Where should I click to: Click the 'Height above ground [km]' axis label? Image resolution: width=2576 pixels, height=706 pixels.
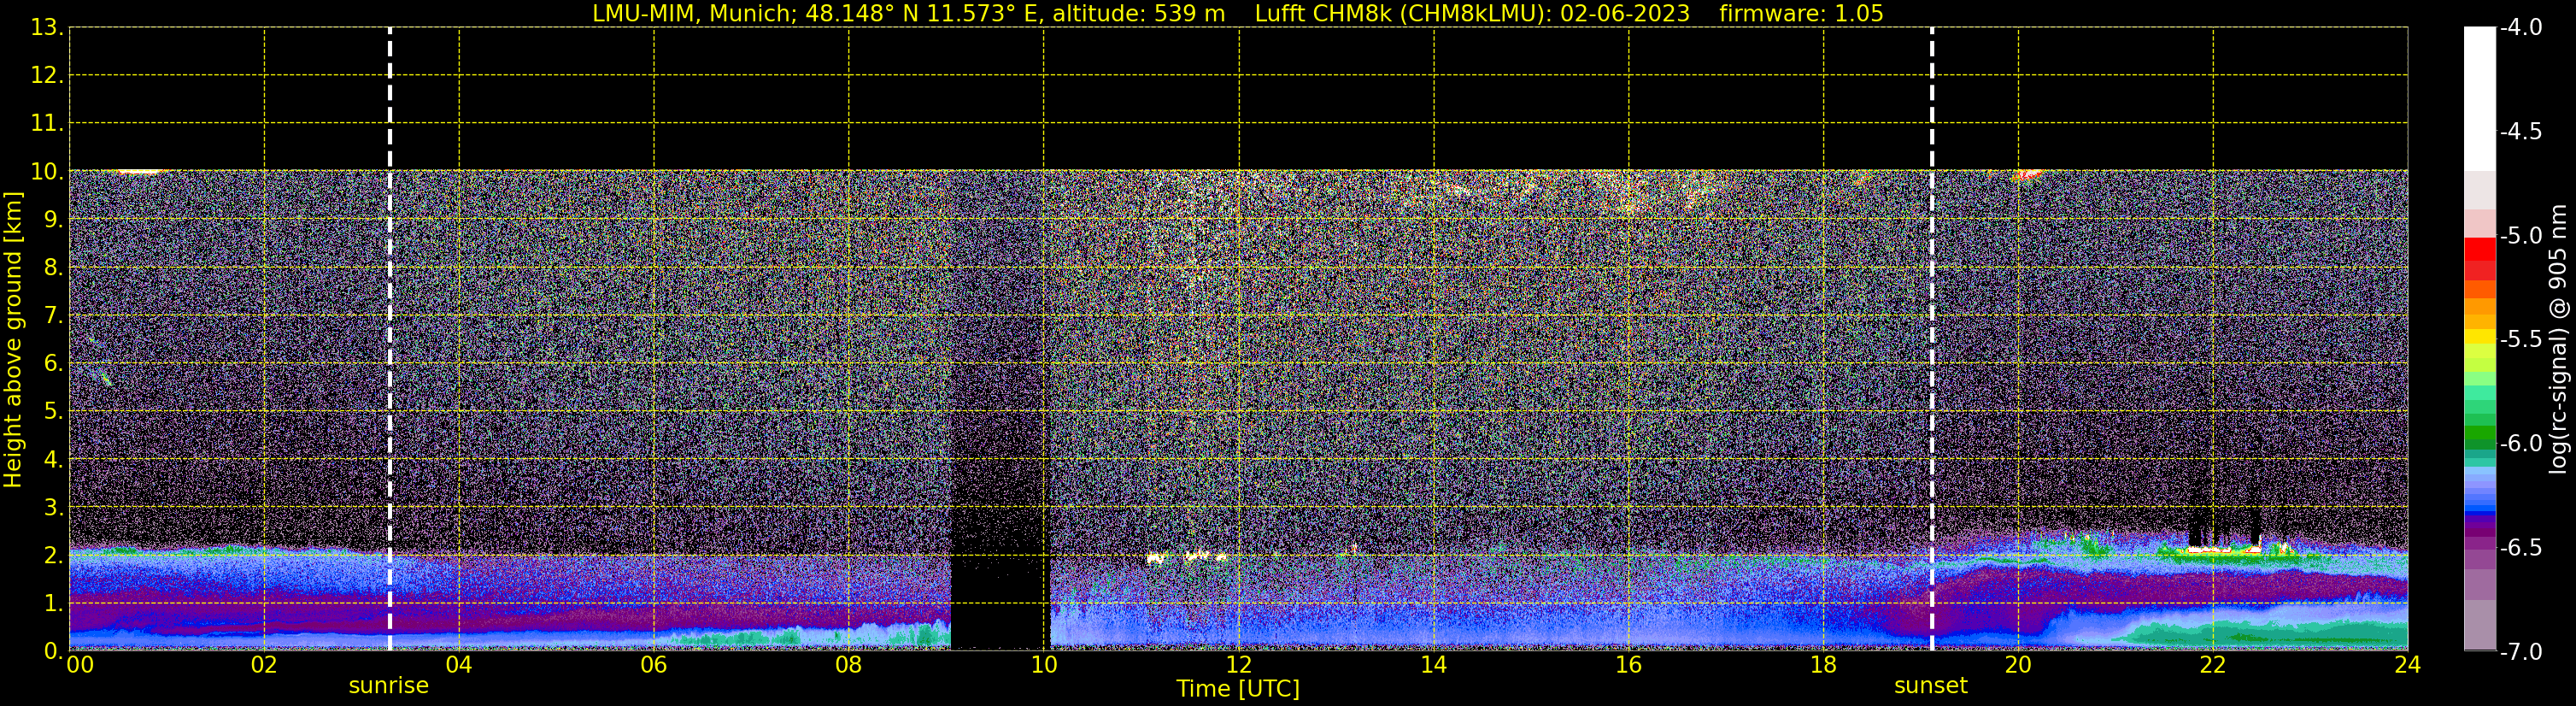(x=13, y=340)
